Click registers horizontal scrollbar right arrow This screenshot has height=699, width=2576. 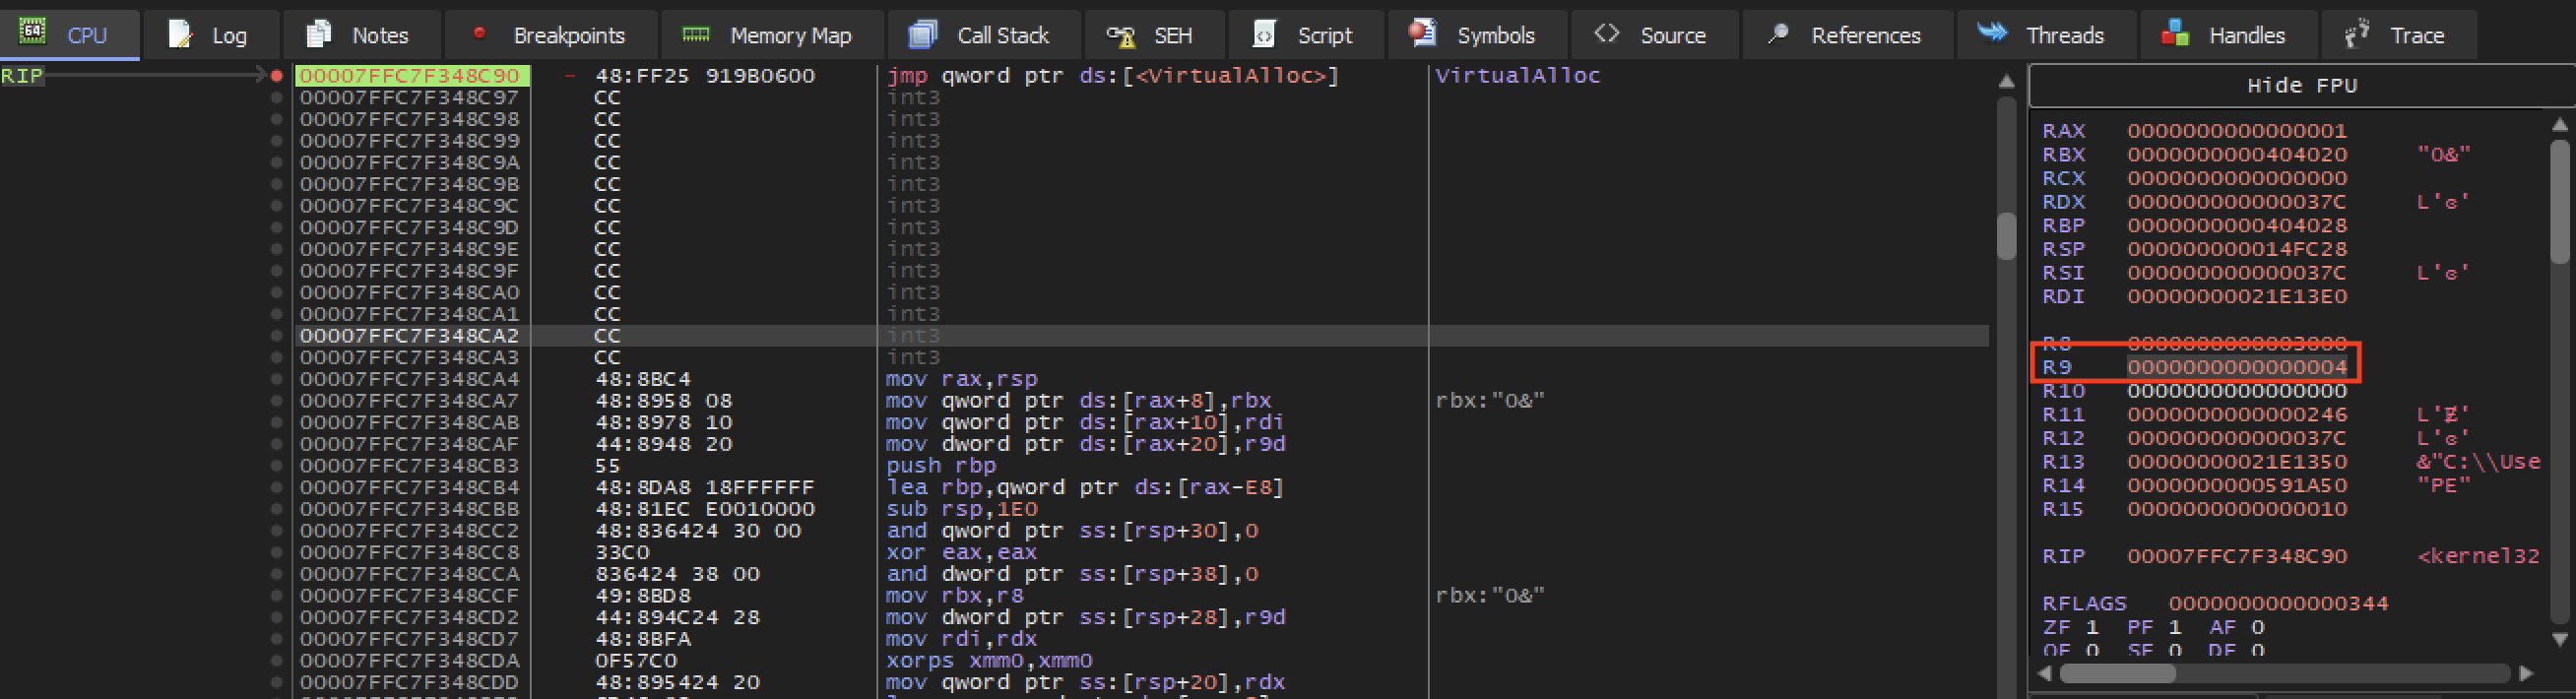click(2526, 673)
